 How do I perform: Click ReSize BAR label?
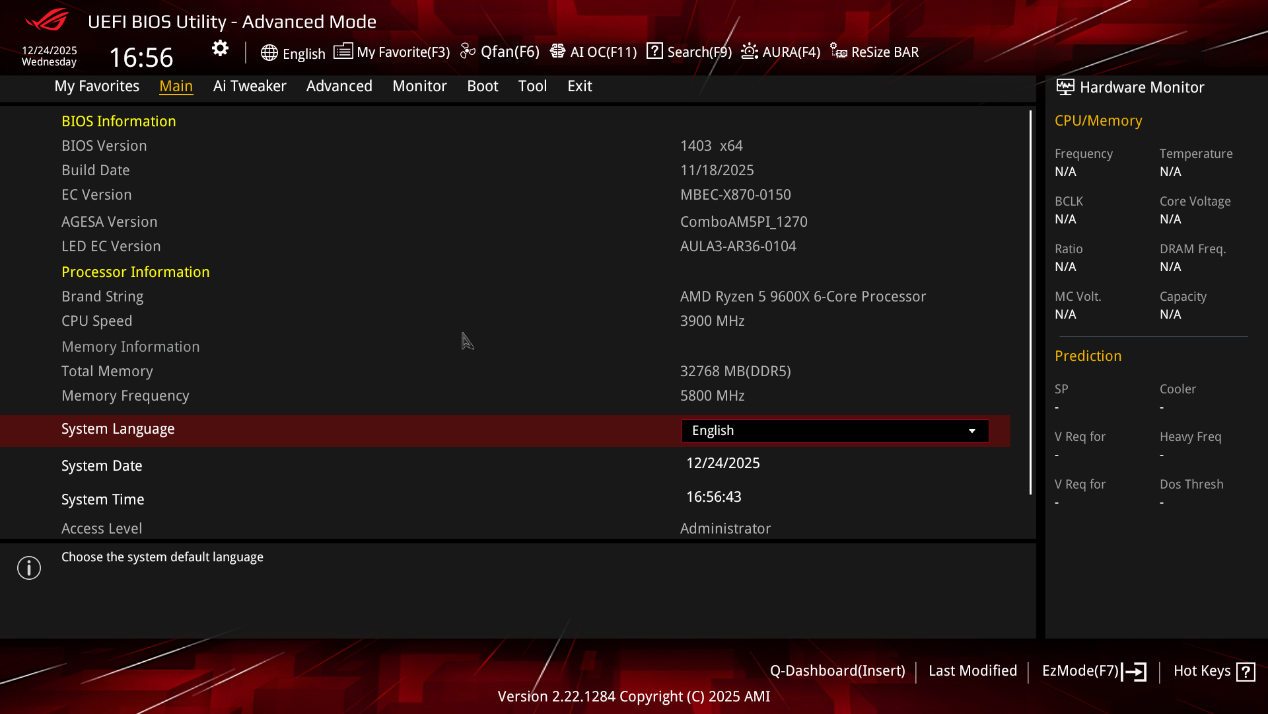(x=885, y=52)
